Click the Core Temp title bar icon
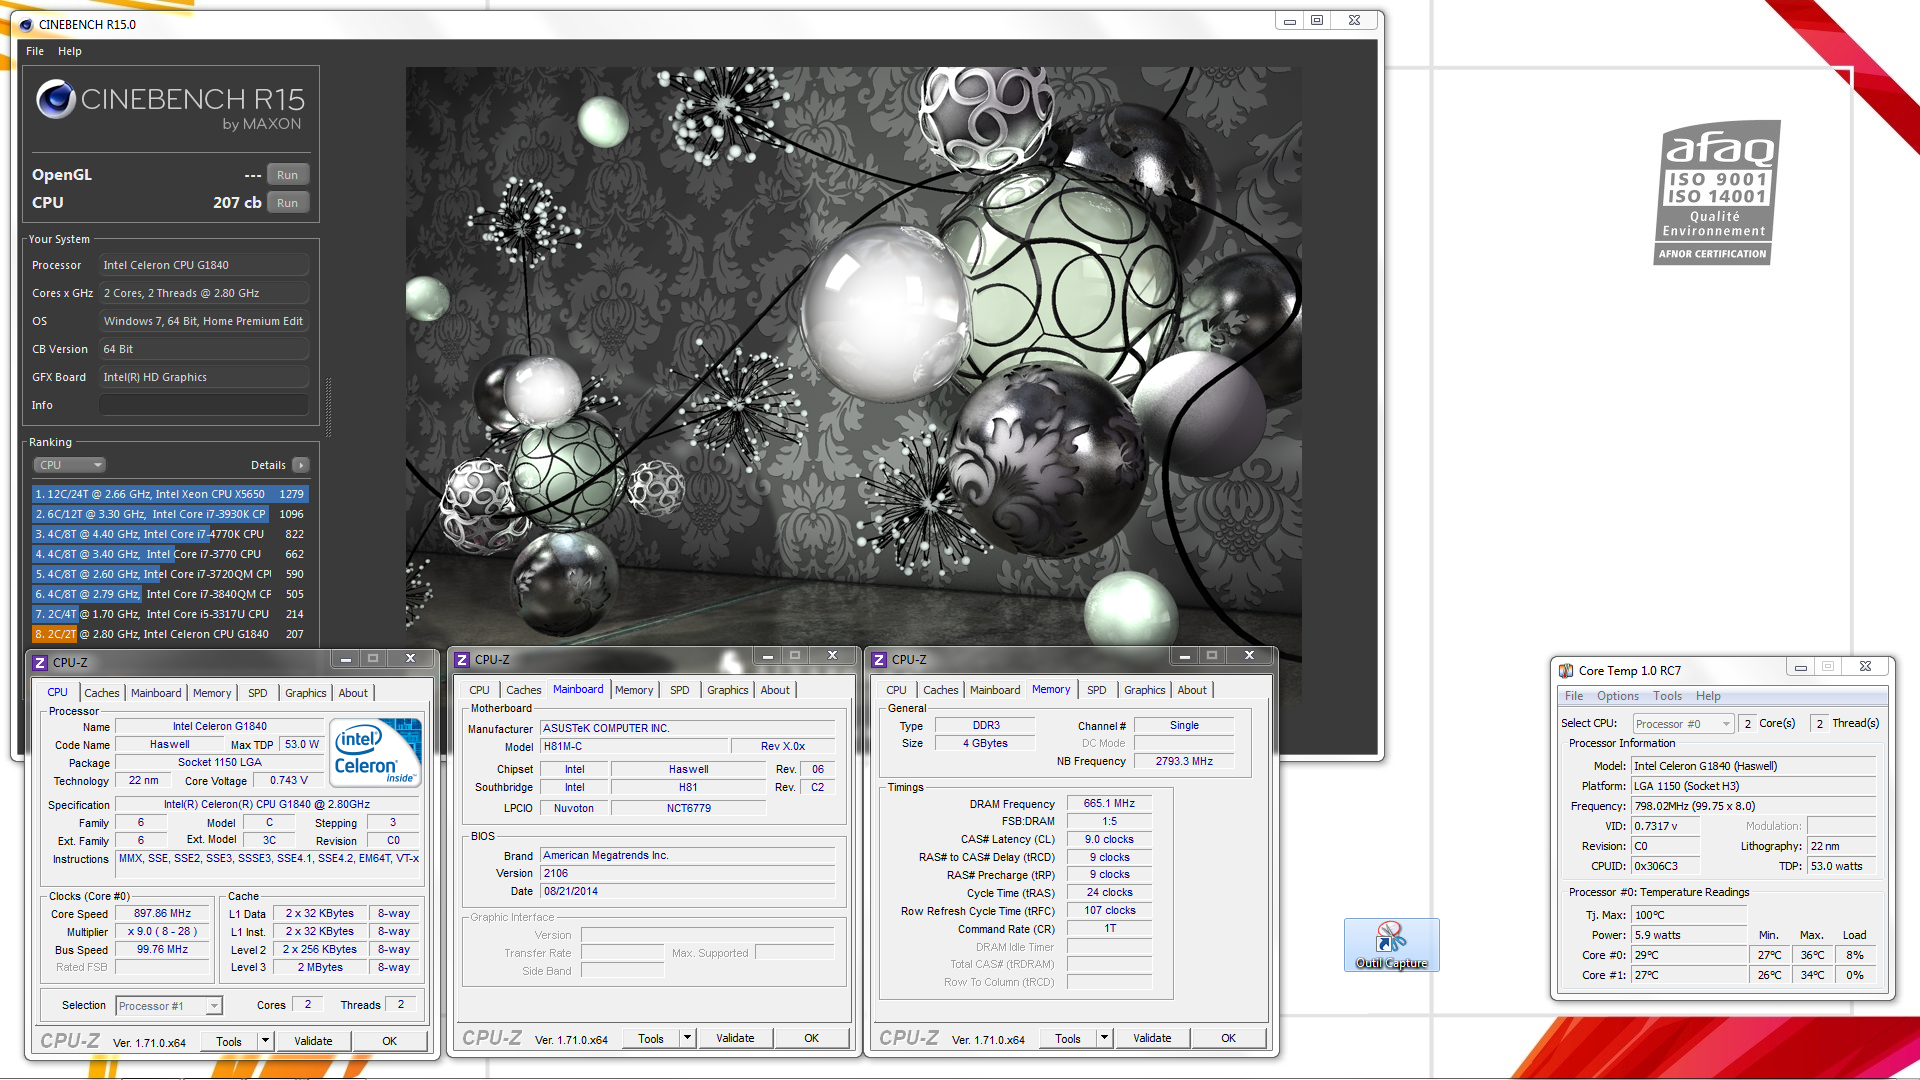 point(1565,670)
